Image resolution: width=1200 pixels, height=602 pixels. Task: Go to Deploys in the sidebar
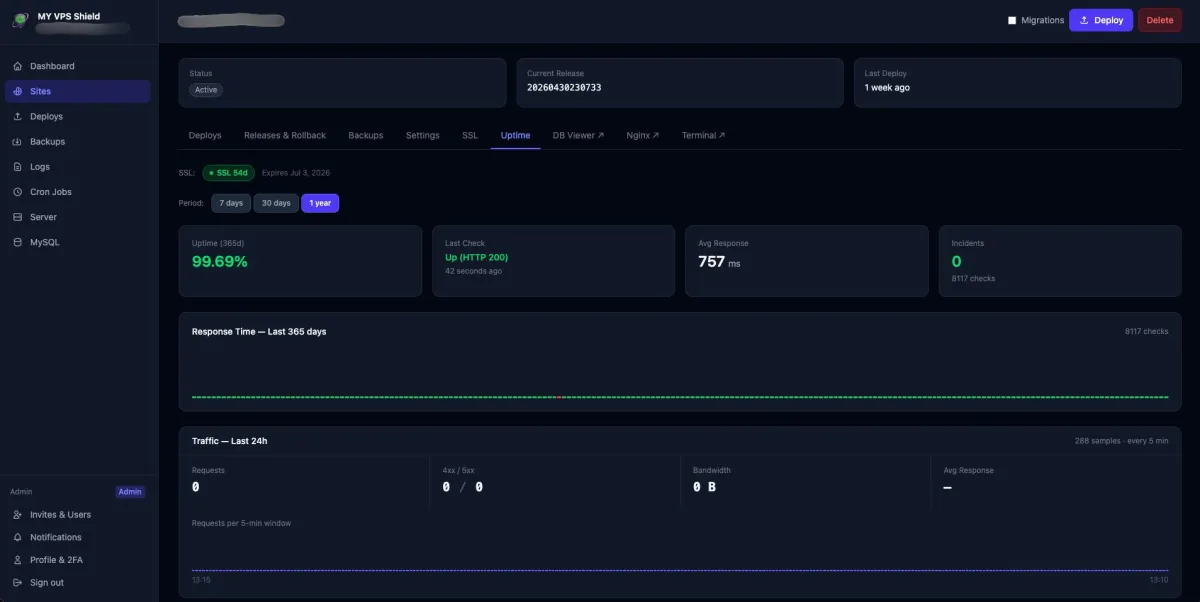pos(78,117)
